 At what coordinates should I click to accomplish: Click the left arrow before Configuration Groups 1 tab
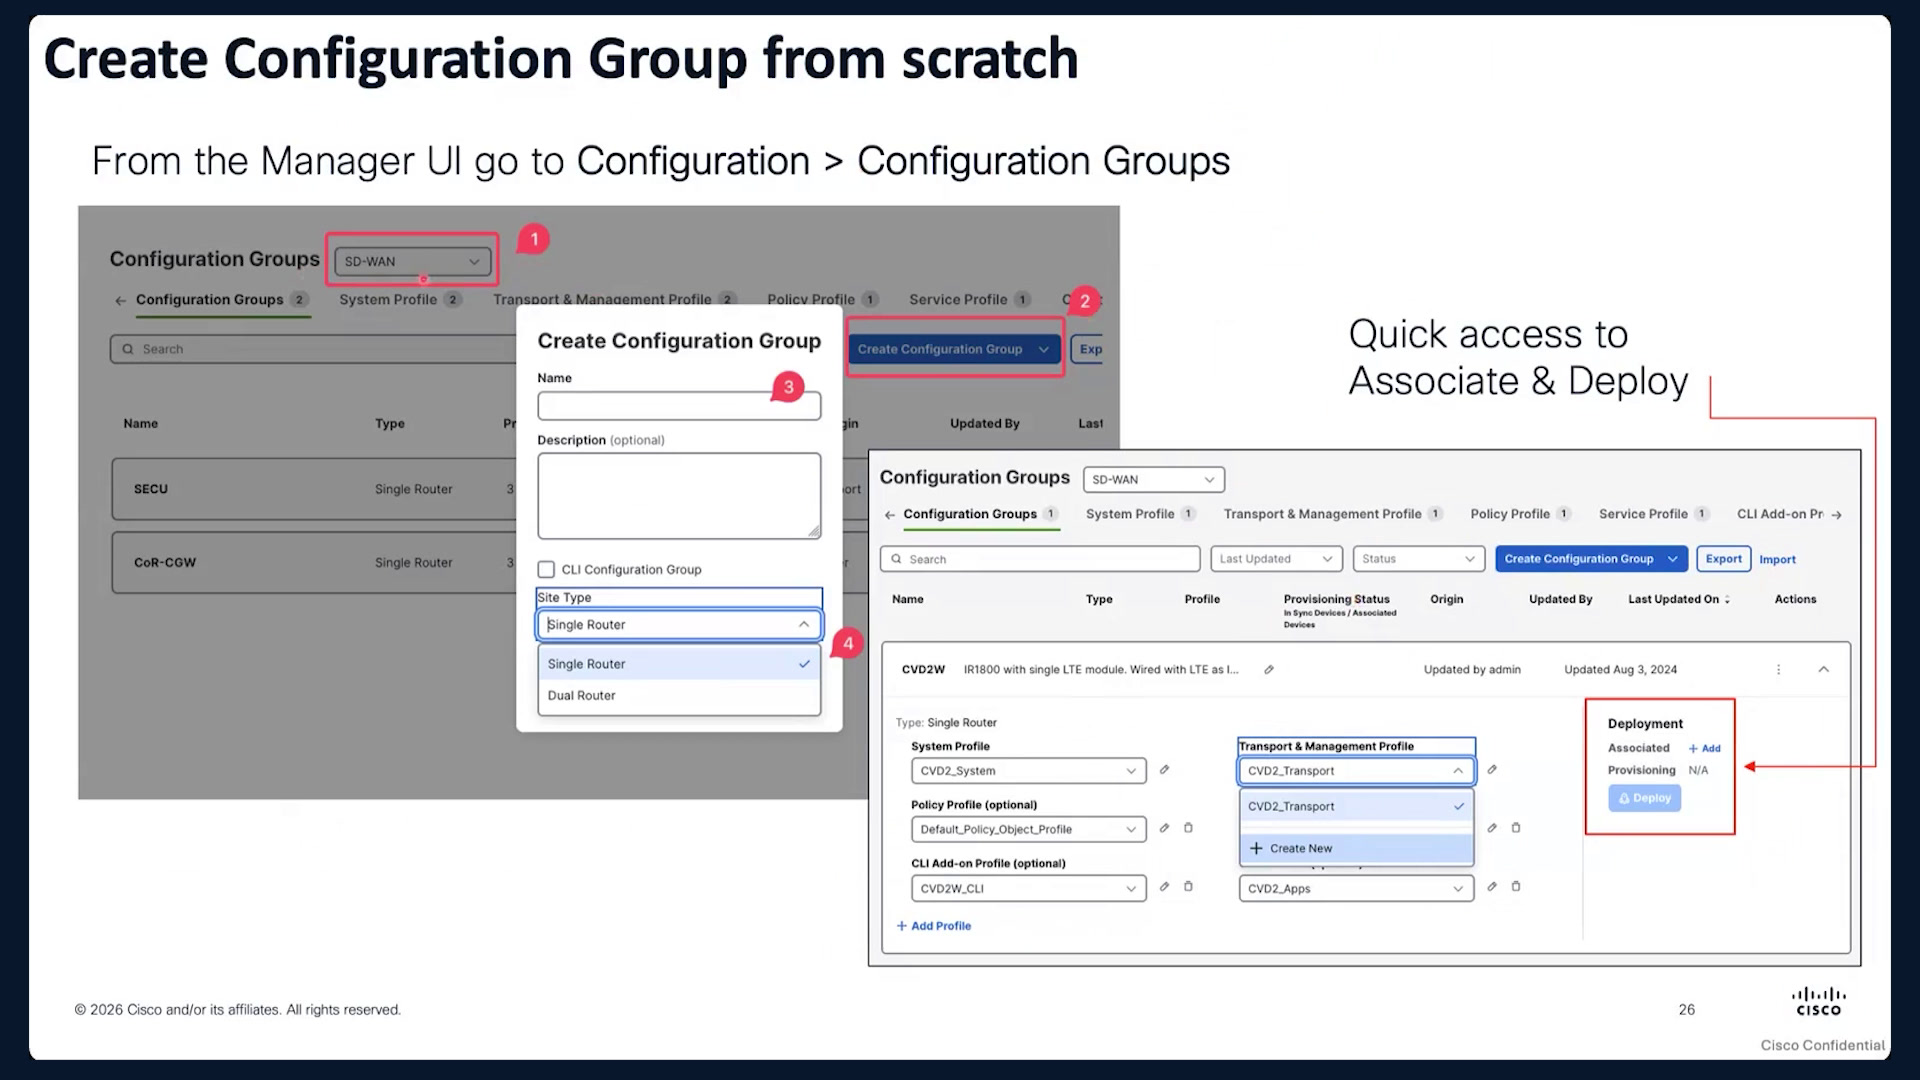(890, 515)
